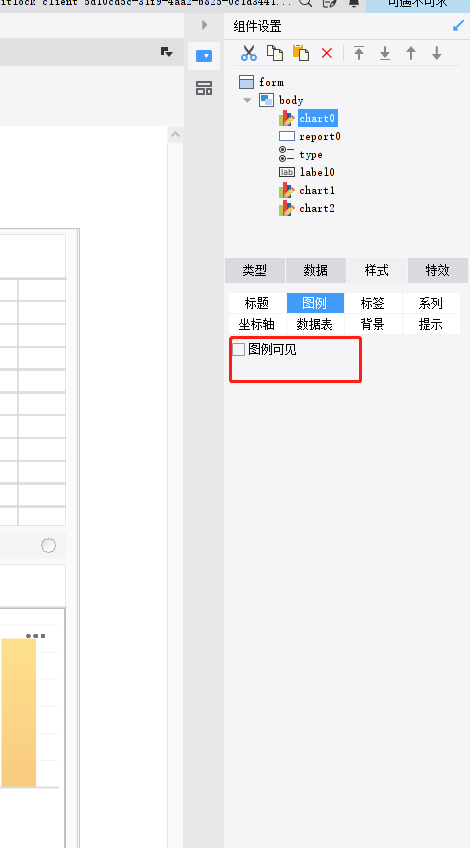This screenshot has width=470, height=848.
Task: Move component down one level
Action: (x=436, y=53)
